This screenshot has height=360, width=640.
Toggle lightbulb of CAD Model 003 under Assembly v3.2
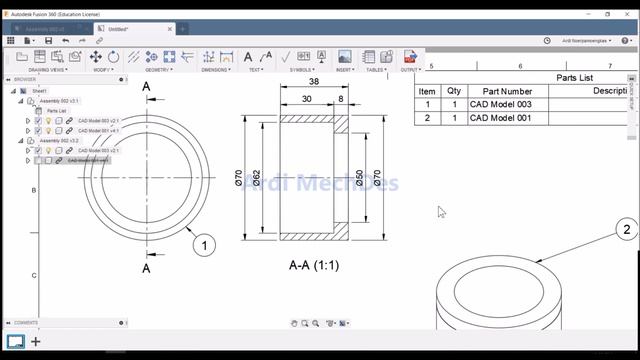[x=48, y=151]
